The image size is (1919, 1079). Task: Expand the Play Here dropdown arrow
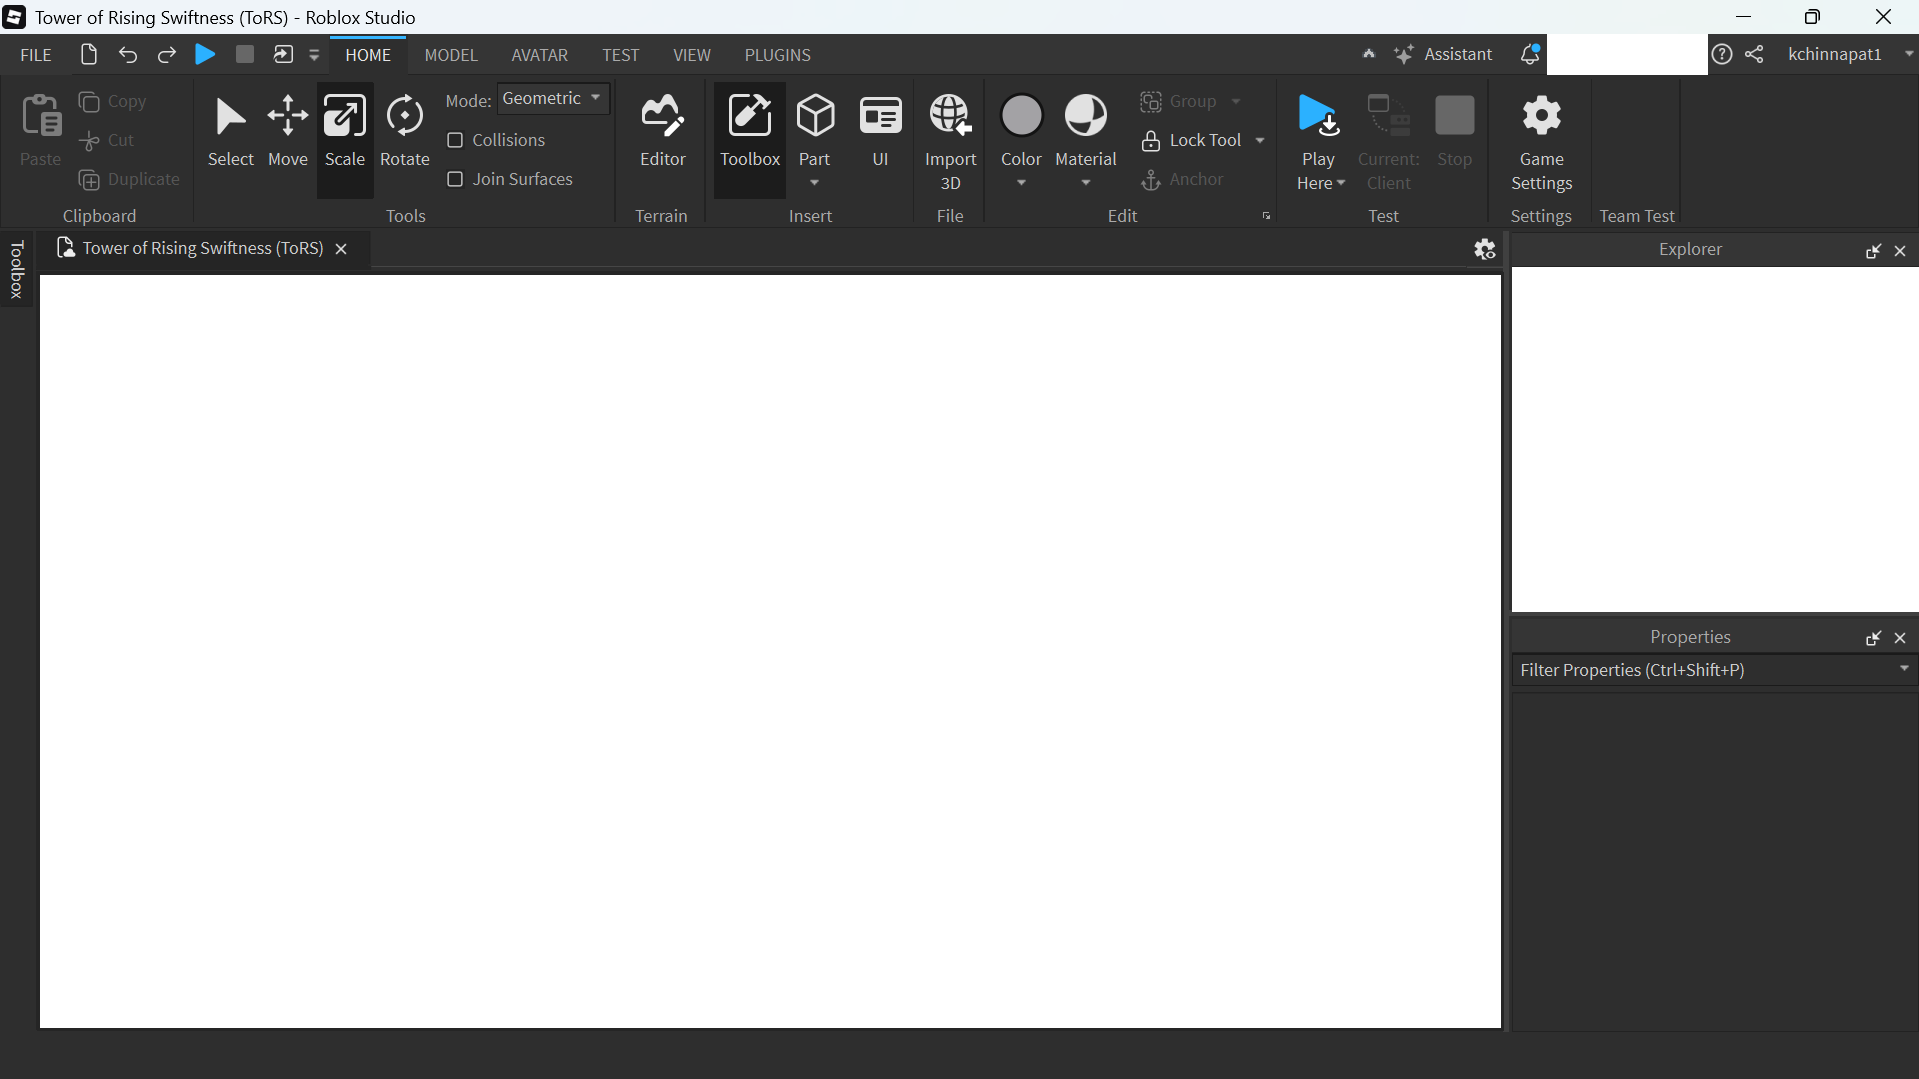[1341, 183]
